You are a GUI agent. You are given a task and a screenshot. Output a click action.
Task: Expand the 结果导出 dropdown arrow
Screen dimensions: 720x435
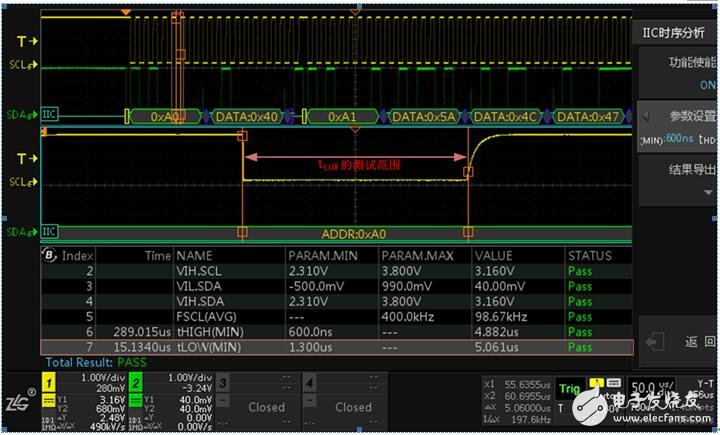(x=708, y=191)
